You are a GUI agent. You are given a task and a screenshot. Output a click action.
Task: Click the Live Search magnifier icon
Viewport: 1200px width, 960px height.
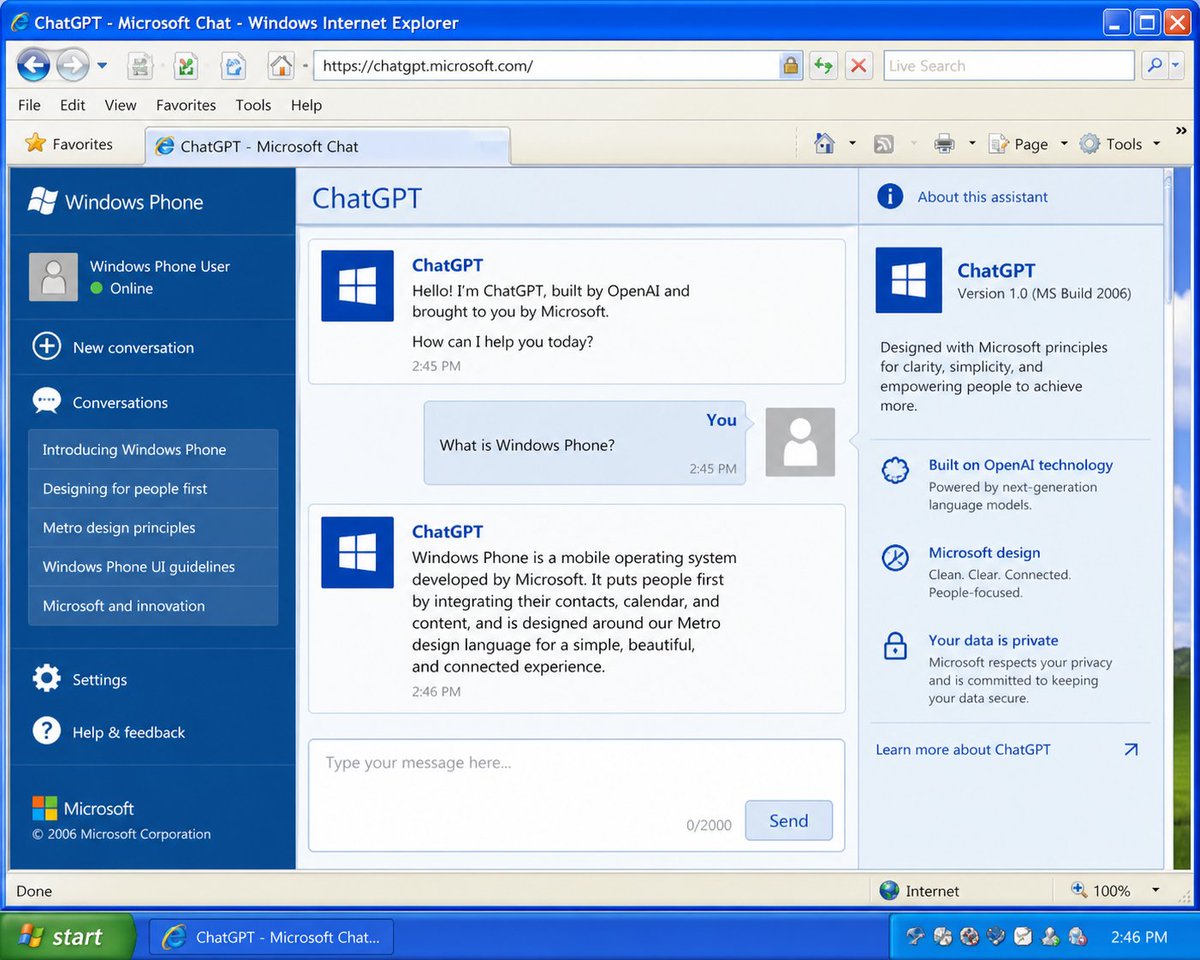(x=1154, y=66)
